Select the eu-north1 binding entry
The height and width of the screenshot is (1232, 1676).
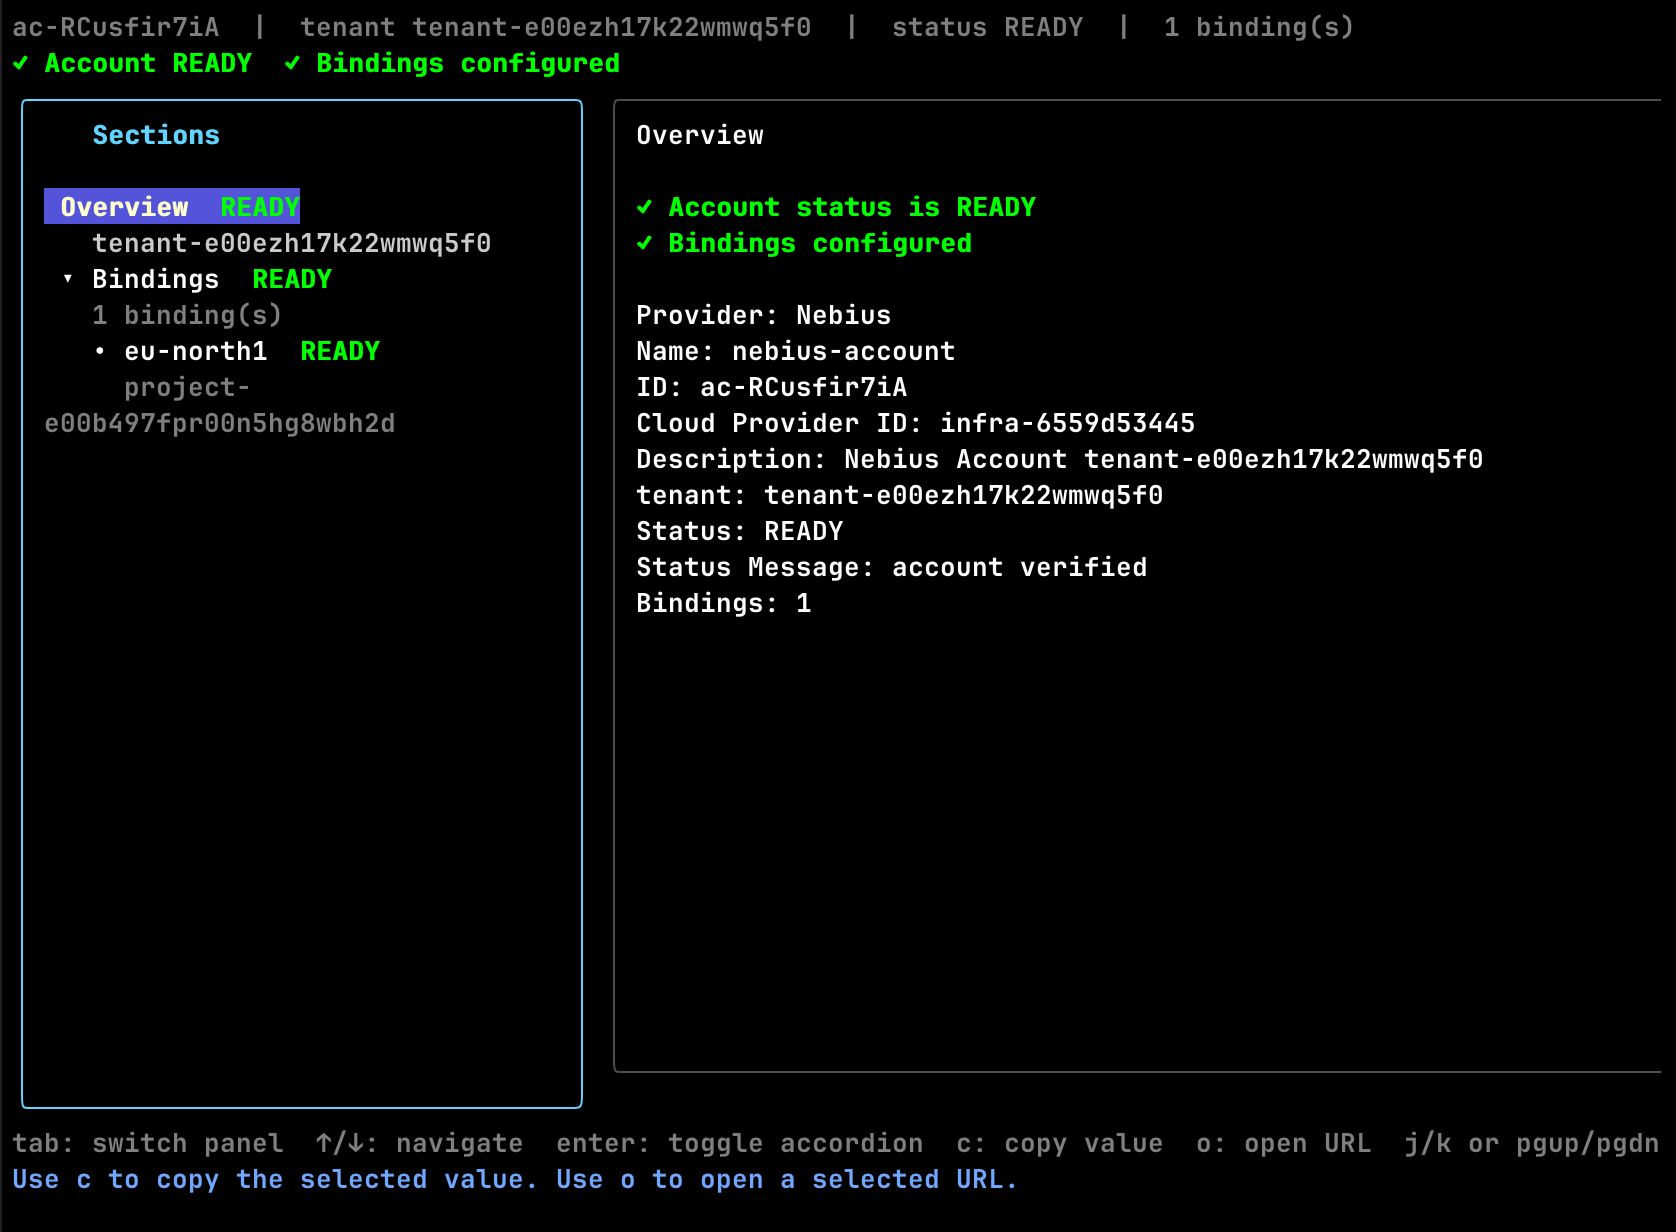point(196,351)
